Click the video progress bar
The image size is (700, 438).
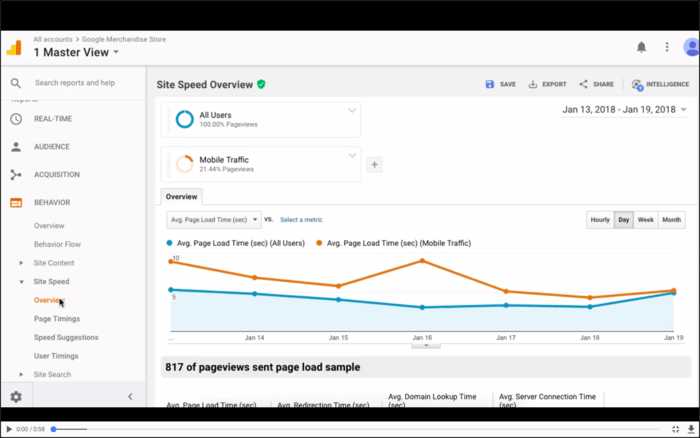click(350, 429)
